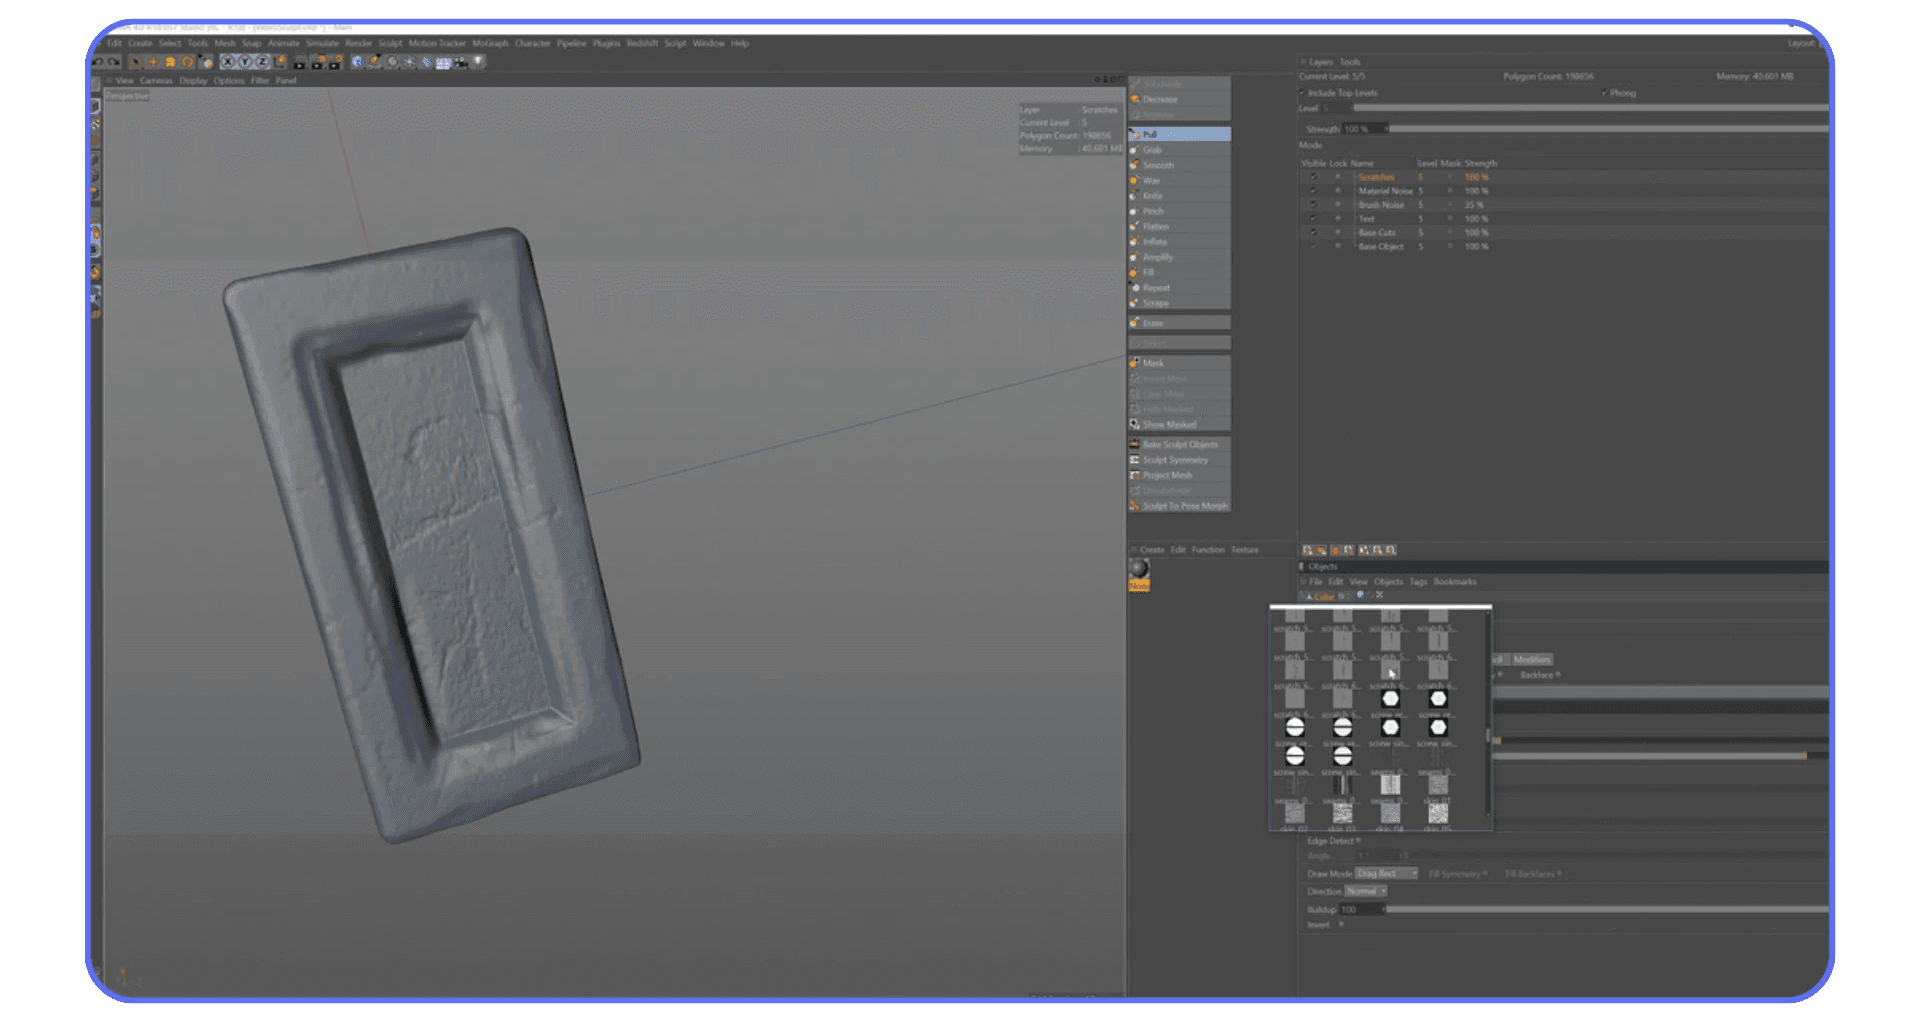Select the Grab sculpt tool

[1155, 149]
